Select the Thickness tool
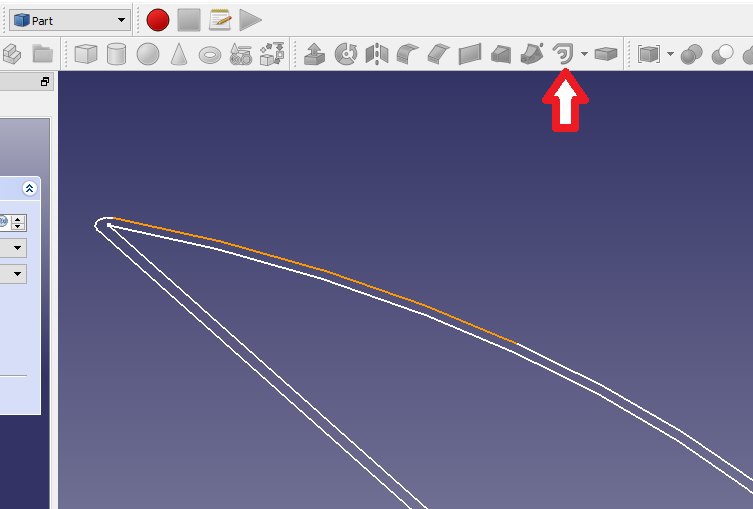The height and width of the screenshot is (509, 753). 606,54
